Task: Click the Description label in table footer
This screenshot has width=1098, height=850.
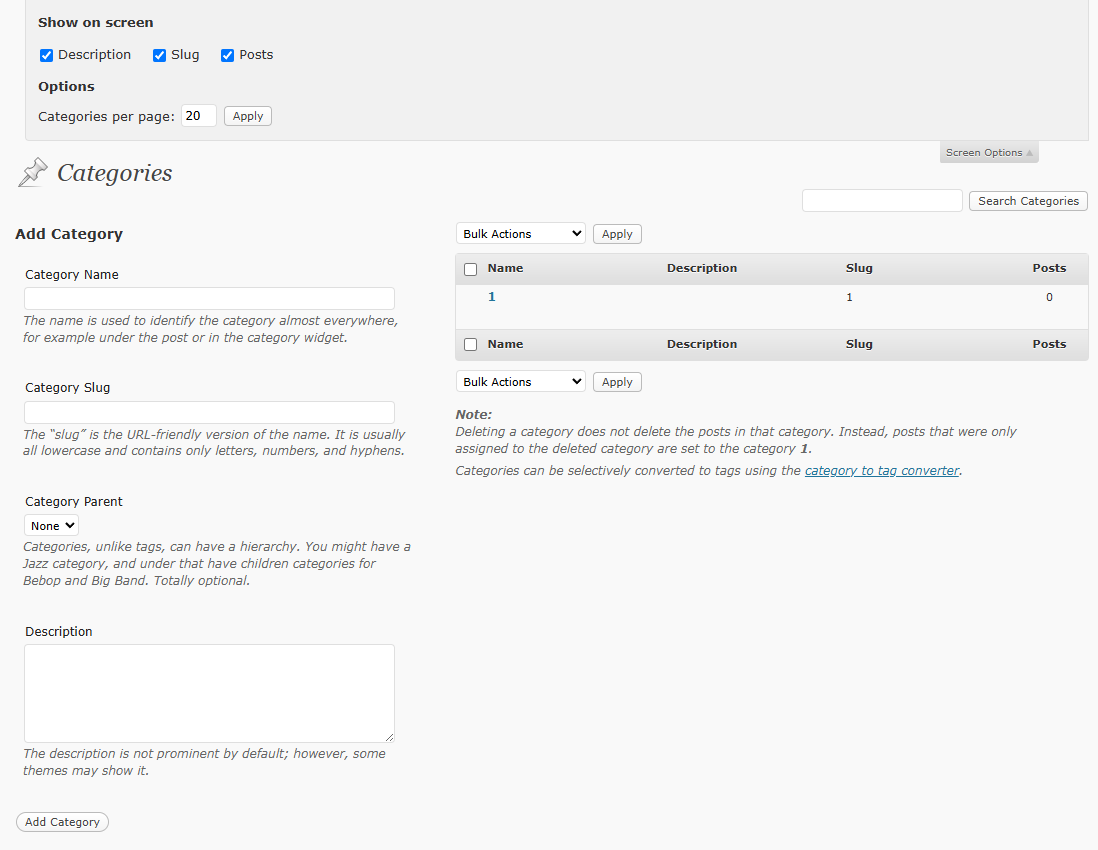Action: pyautogui.click(x=702, y=344)
